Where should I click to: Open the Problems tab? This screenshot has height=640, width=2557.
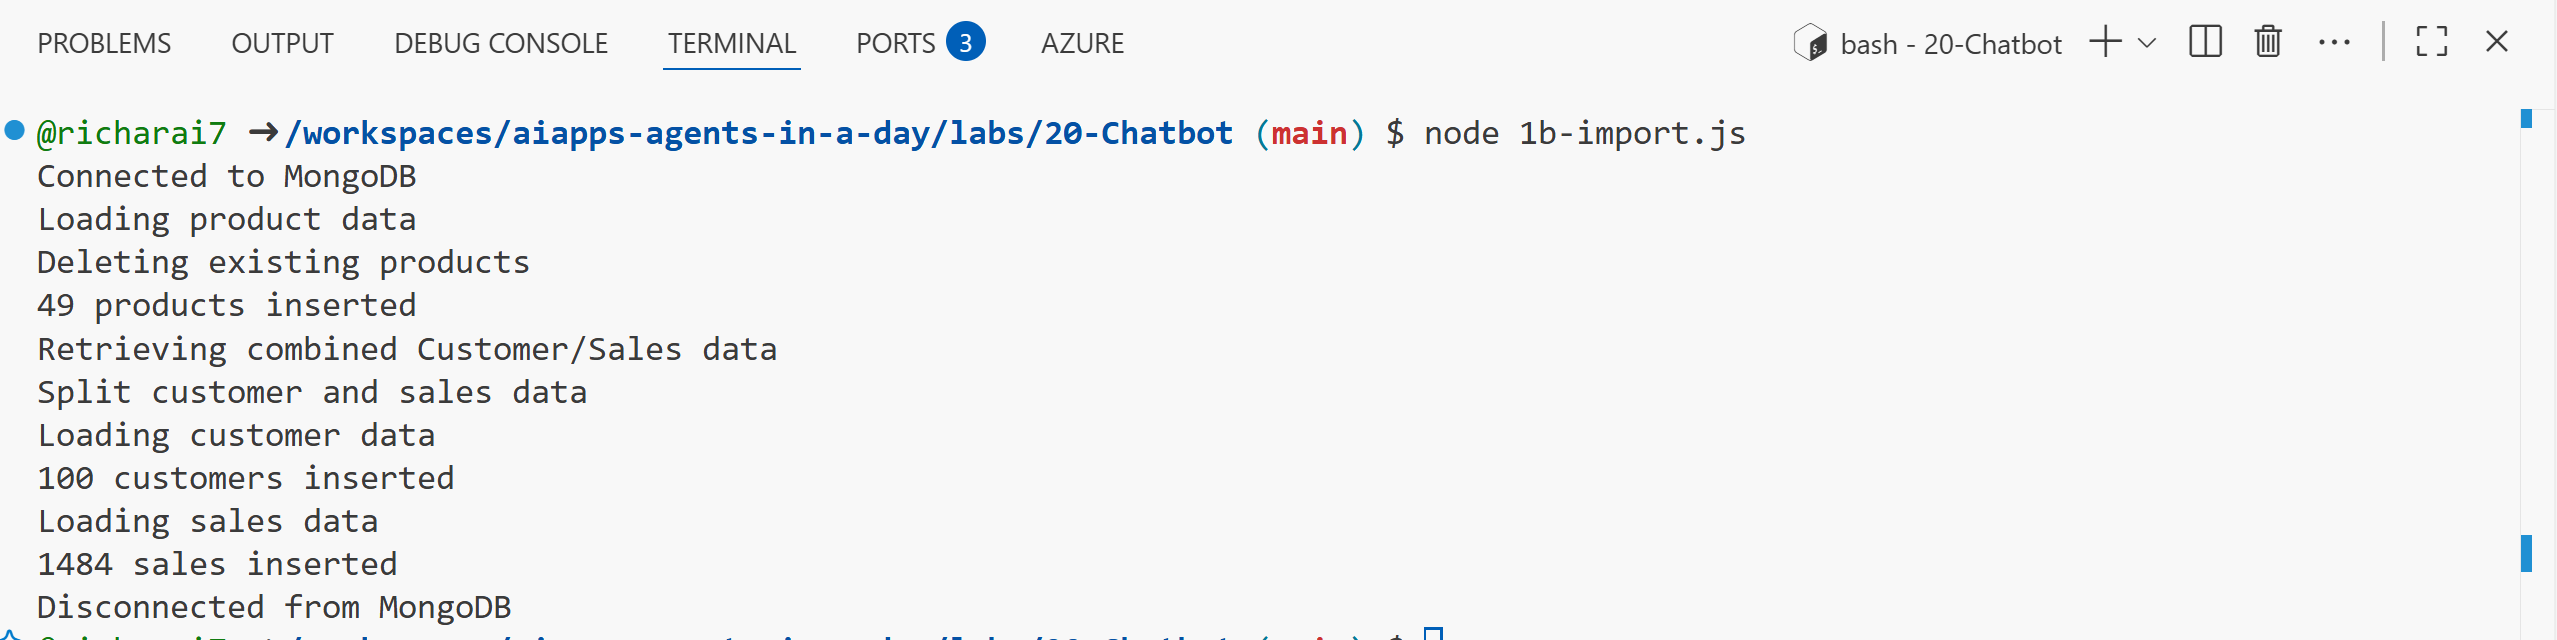coord(104,44)
